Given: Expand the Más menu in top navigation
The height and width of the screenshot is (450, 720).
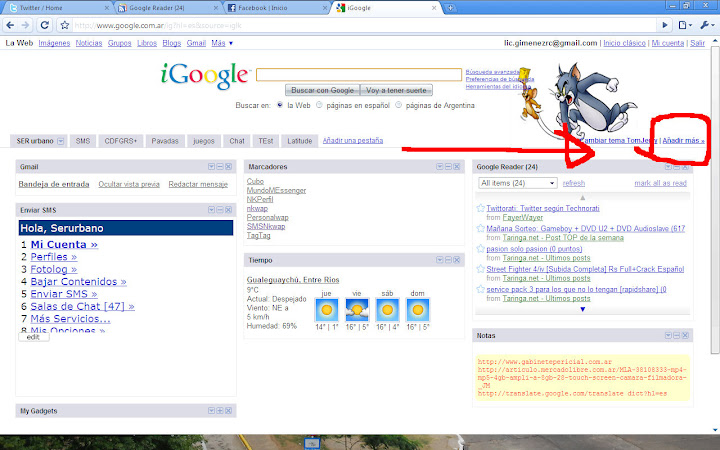Looking at the screenshot, I should (x=222, y=43).
